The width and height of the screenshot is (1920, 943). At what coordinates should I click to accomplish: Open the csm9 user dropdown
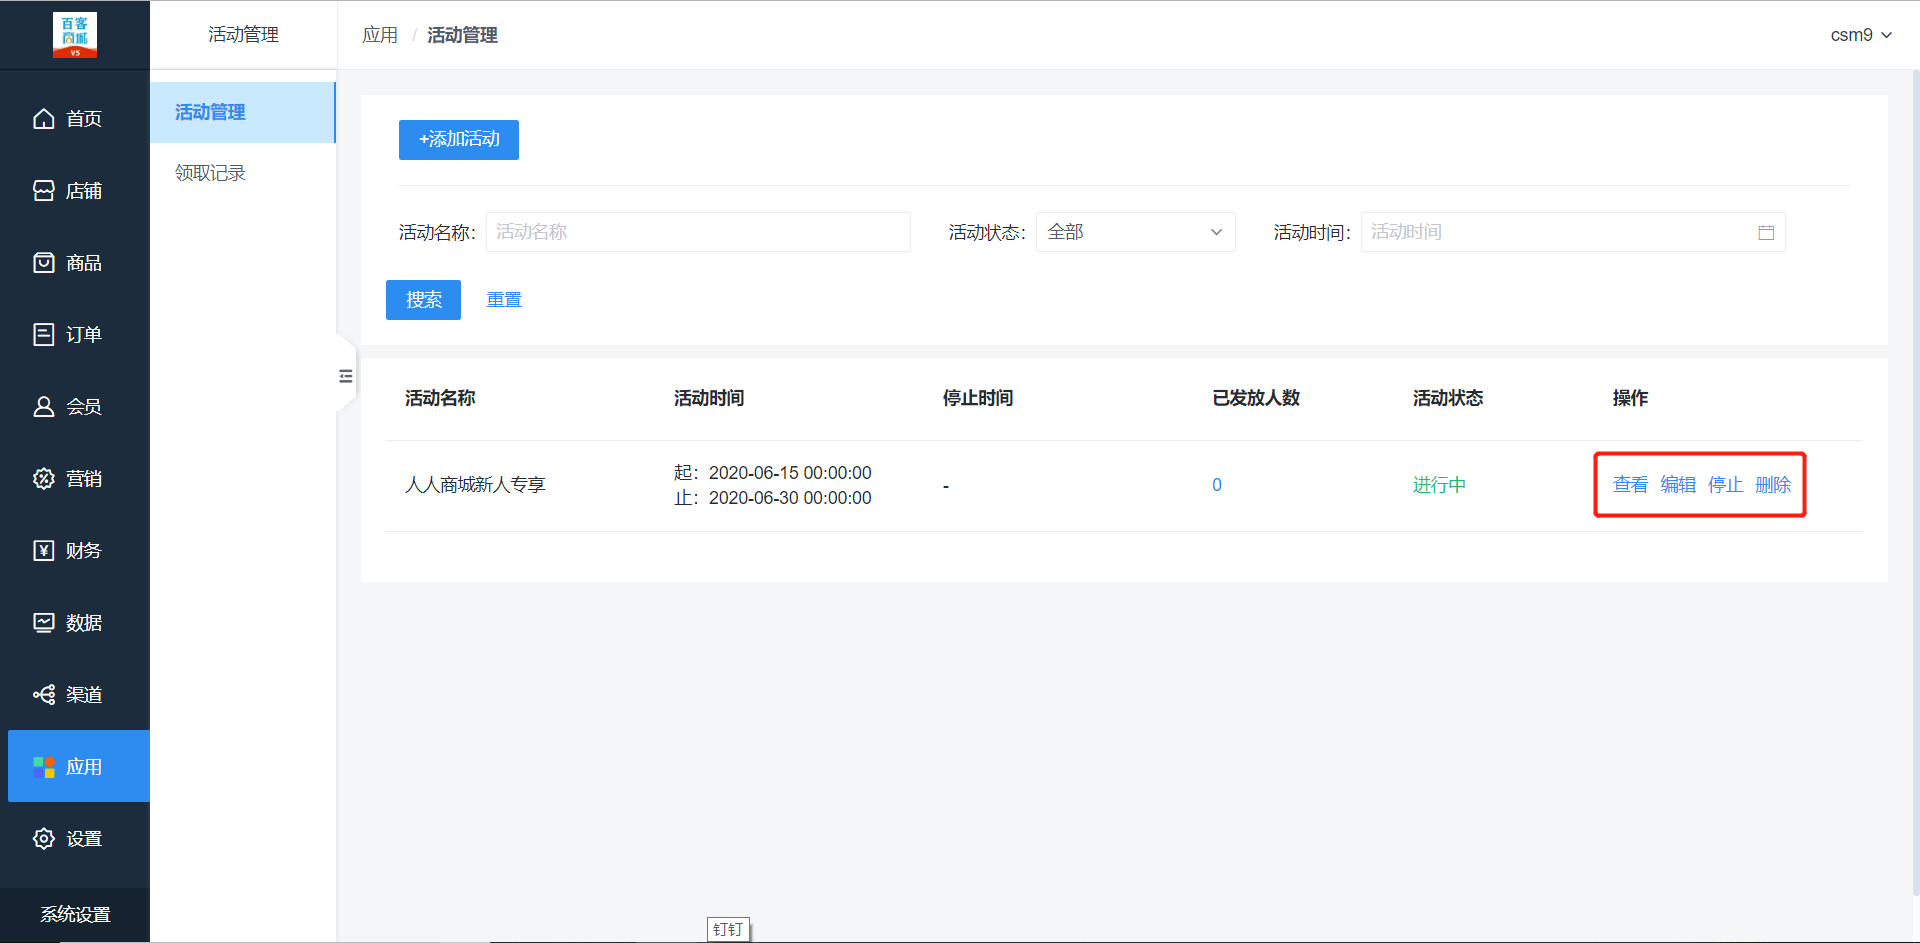tap(1861, 35)
